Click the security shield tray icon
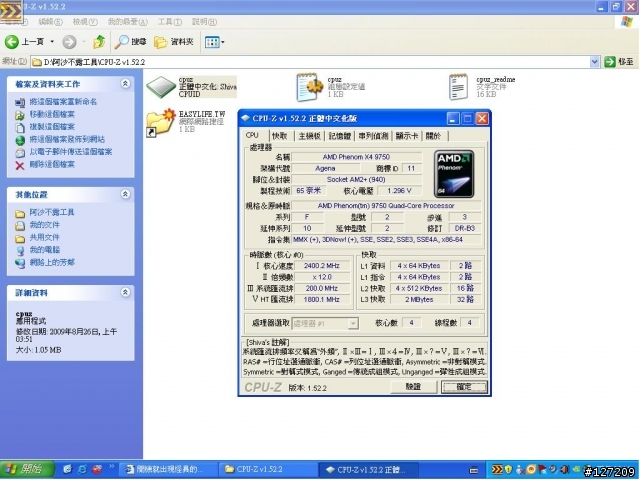The height and width of the screenshot is (480, 640). (x=509, y=470)
